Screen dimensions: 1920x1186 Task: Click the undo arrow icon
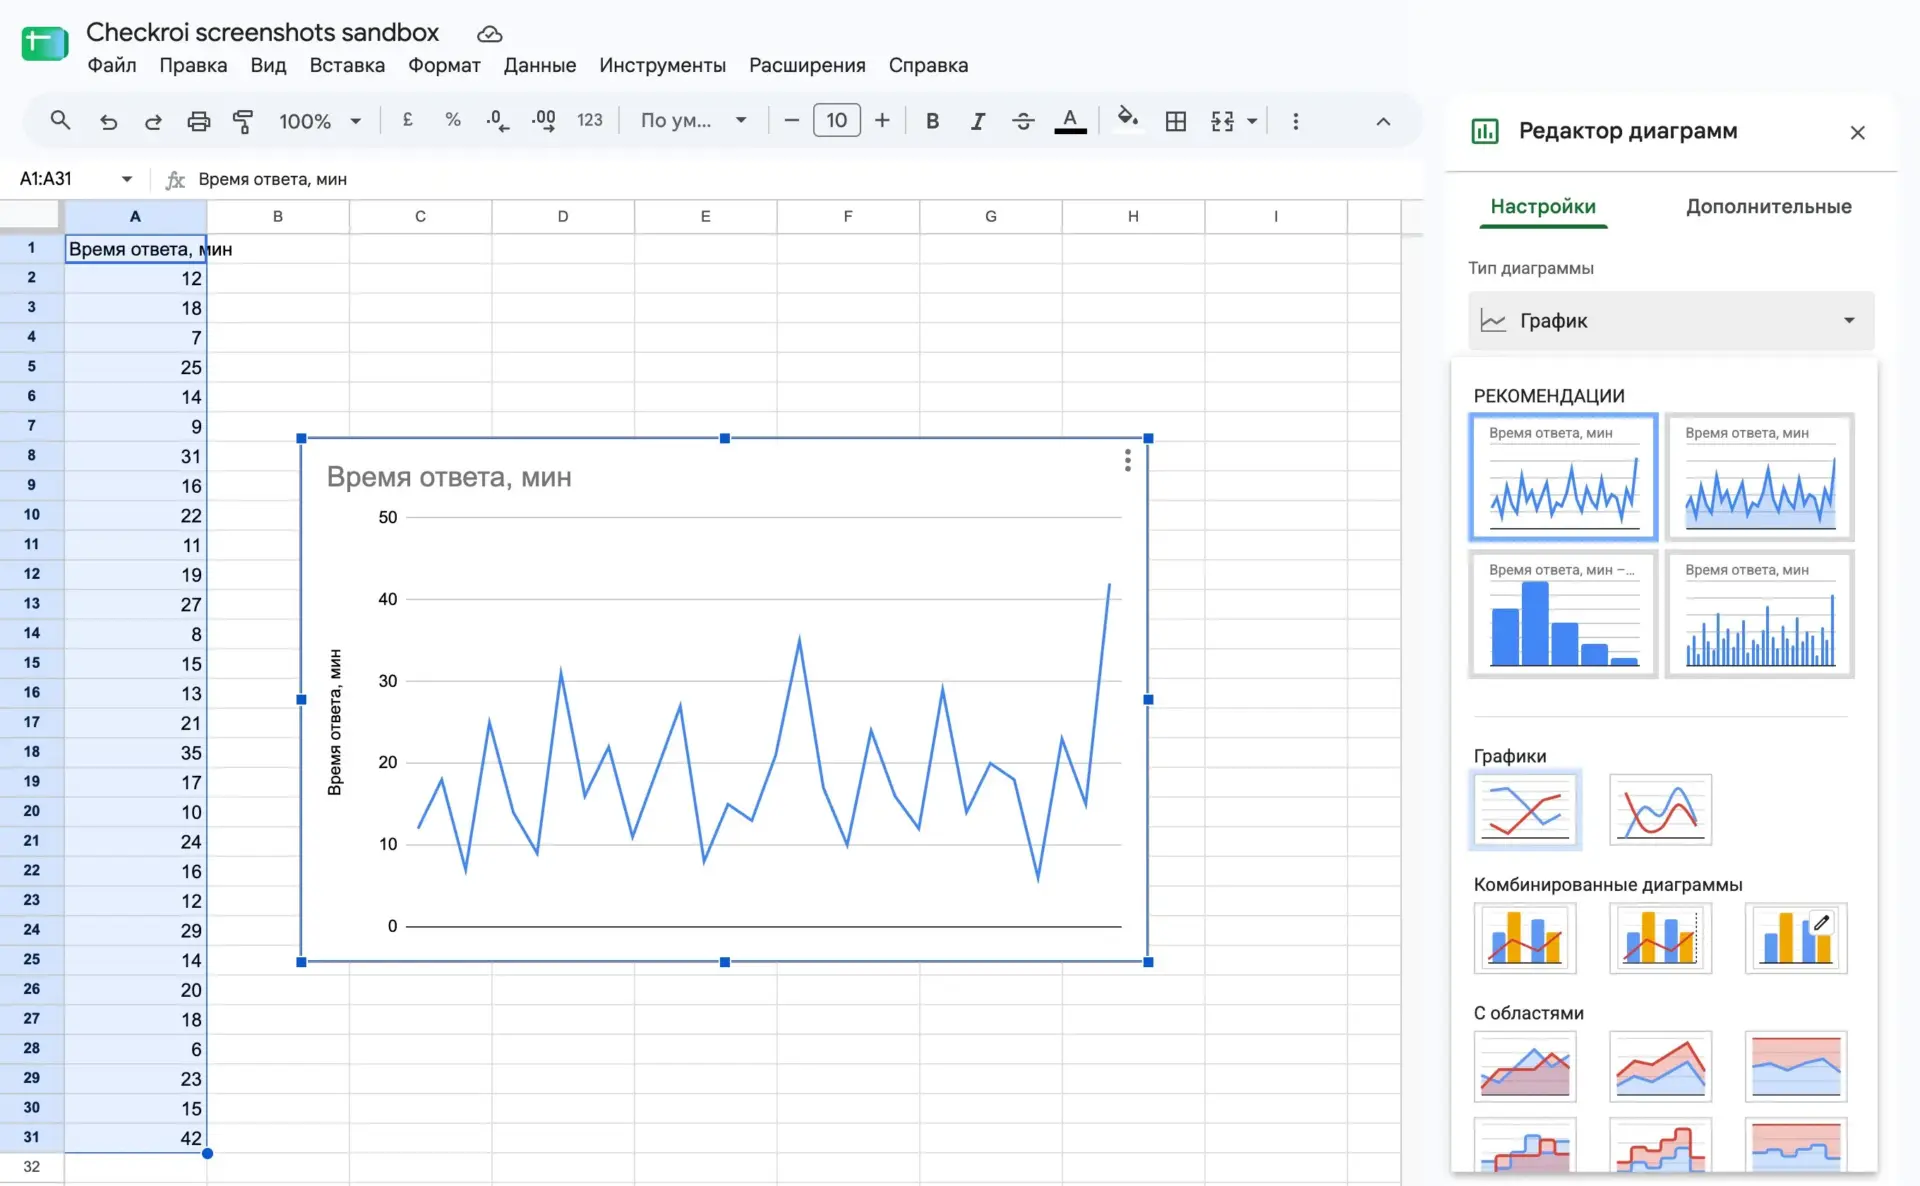(108, 121)
